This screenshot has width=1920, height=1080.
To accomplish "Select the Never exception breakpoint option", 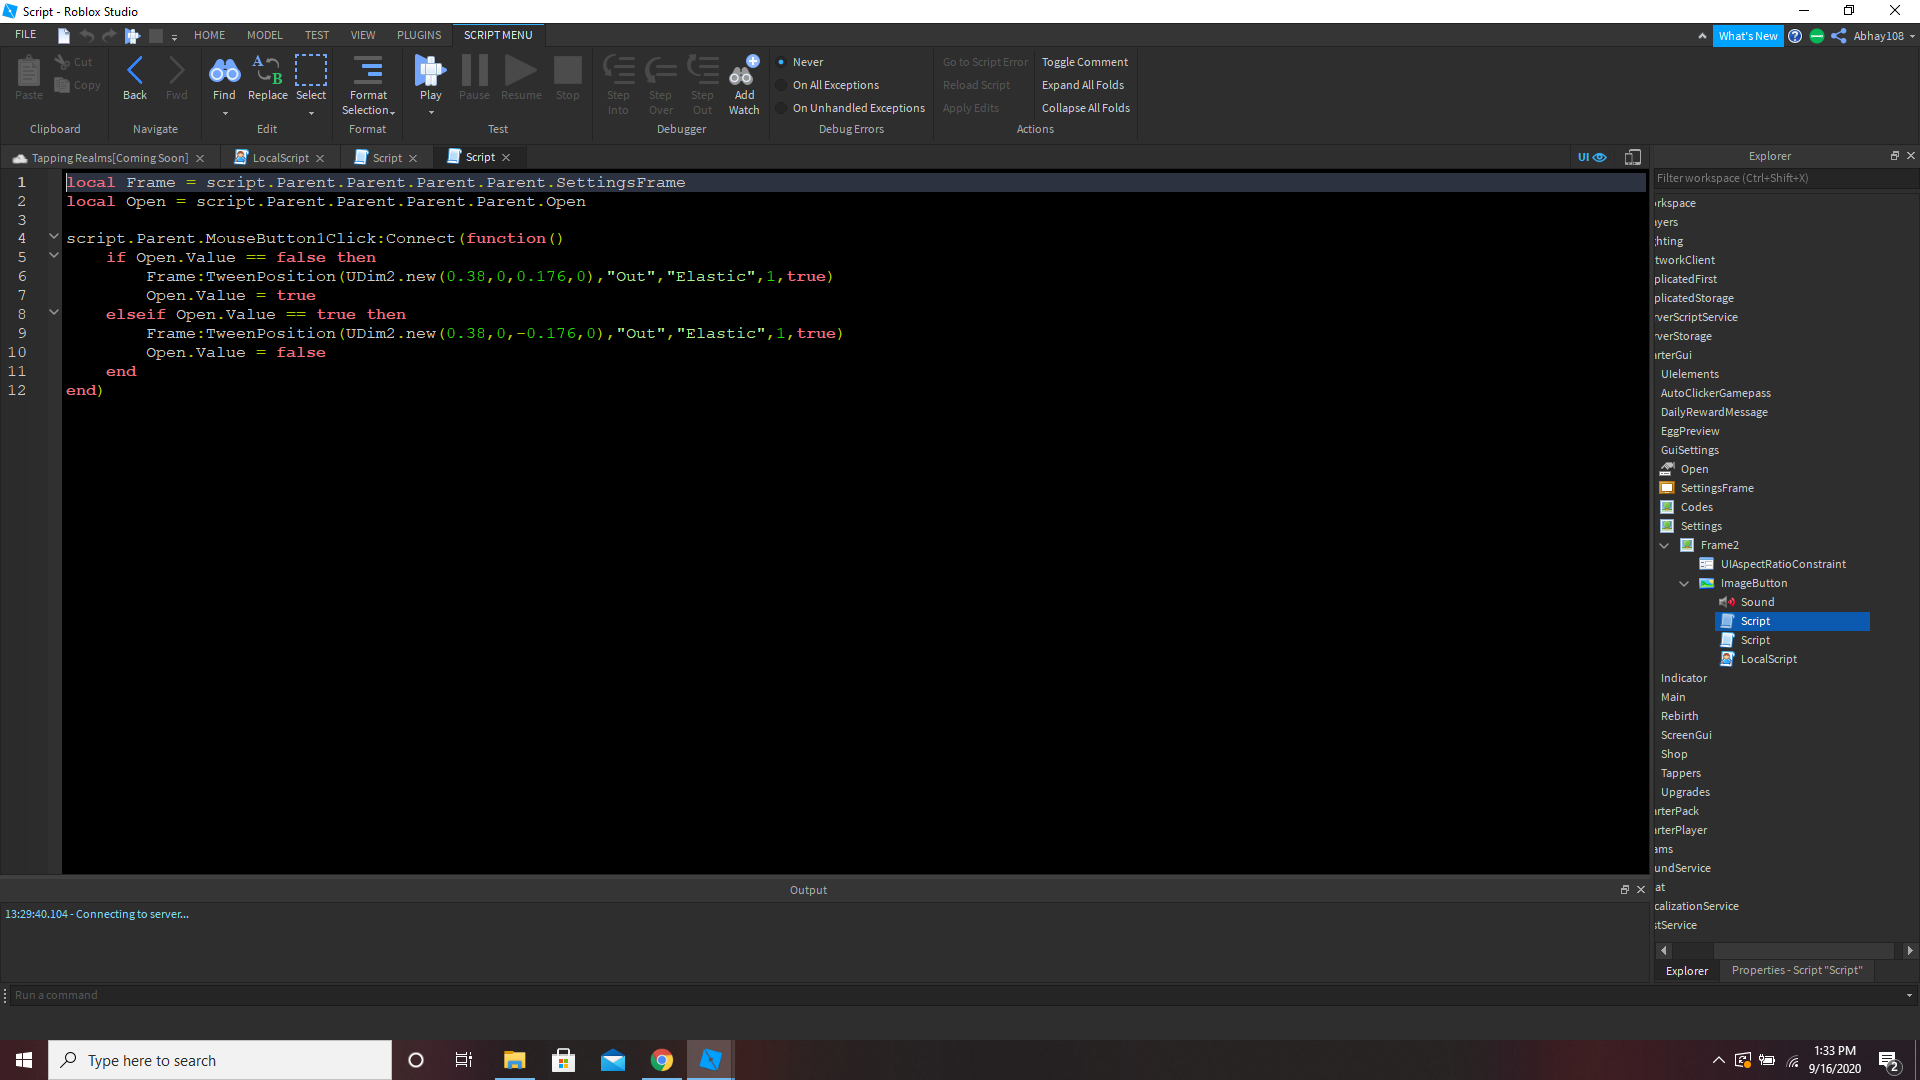I will pos(806,61).
